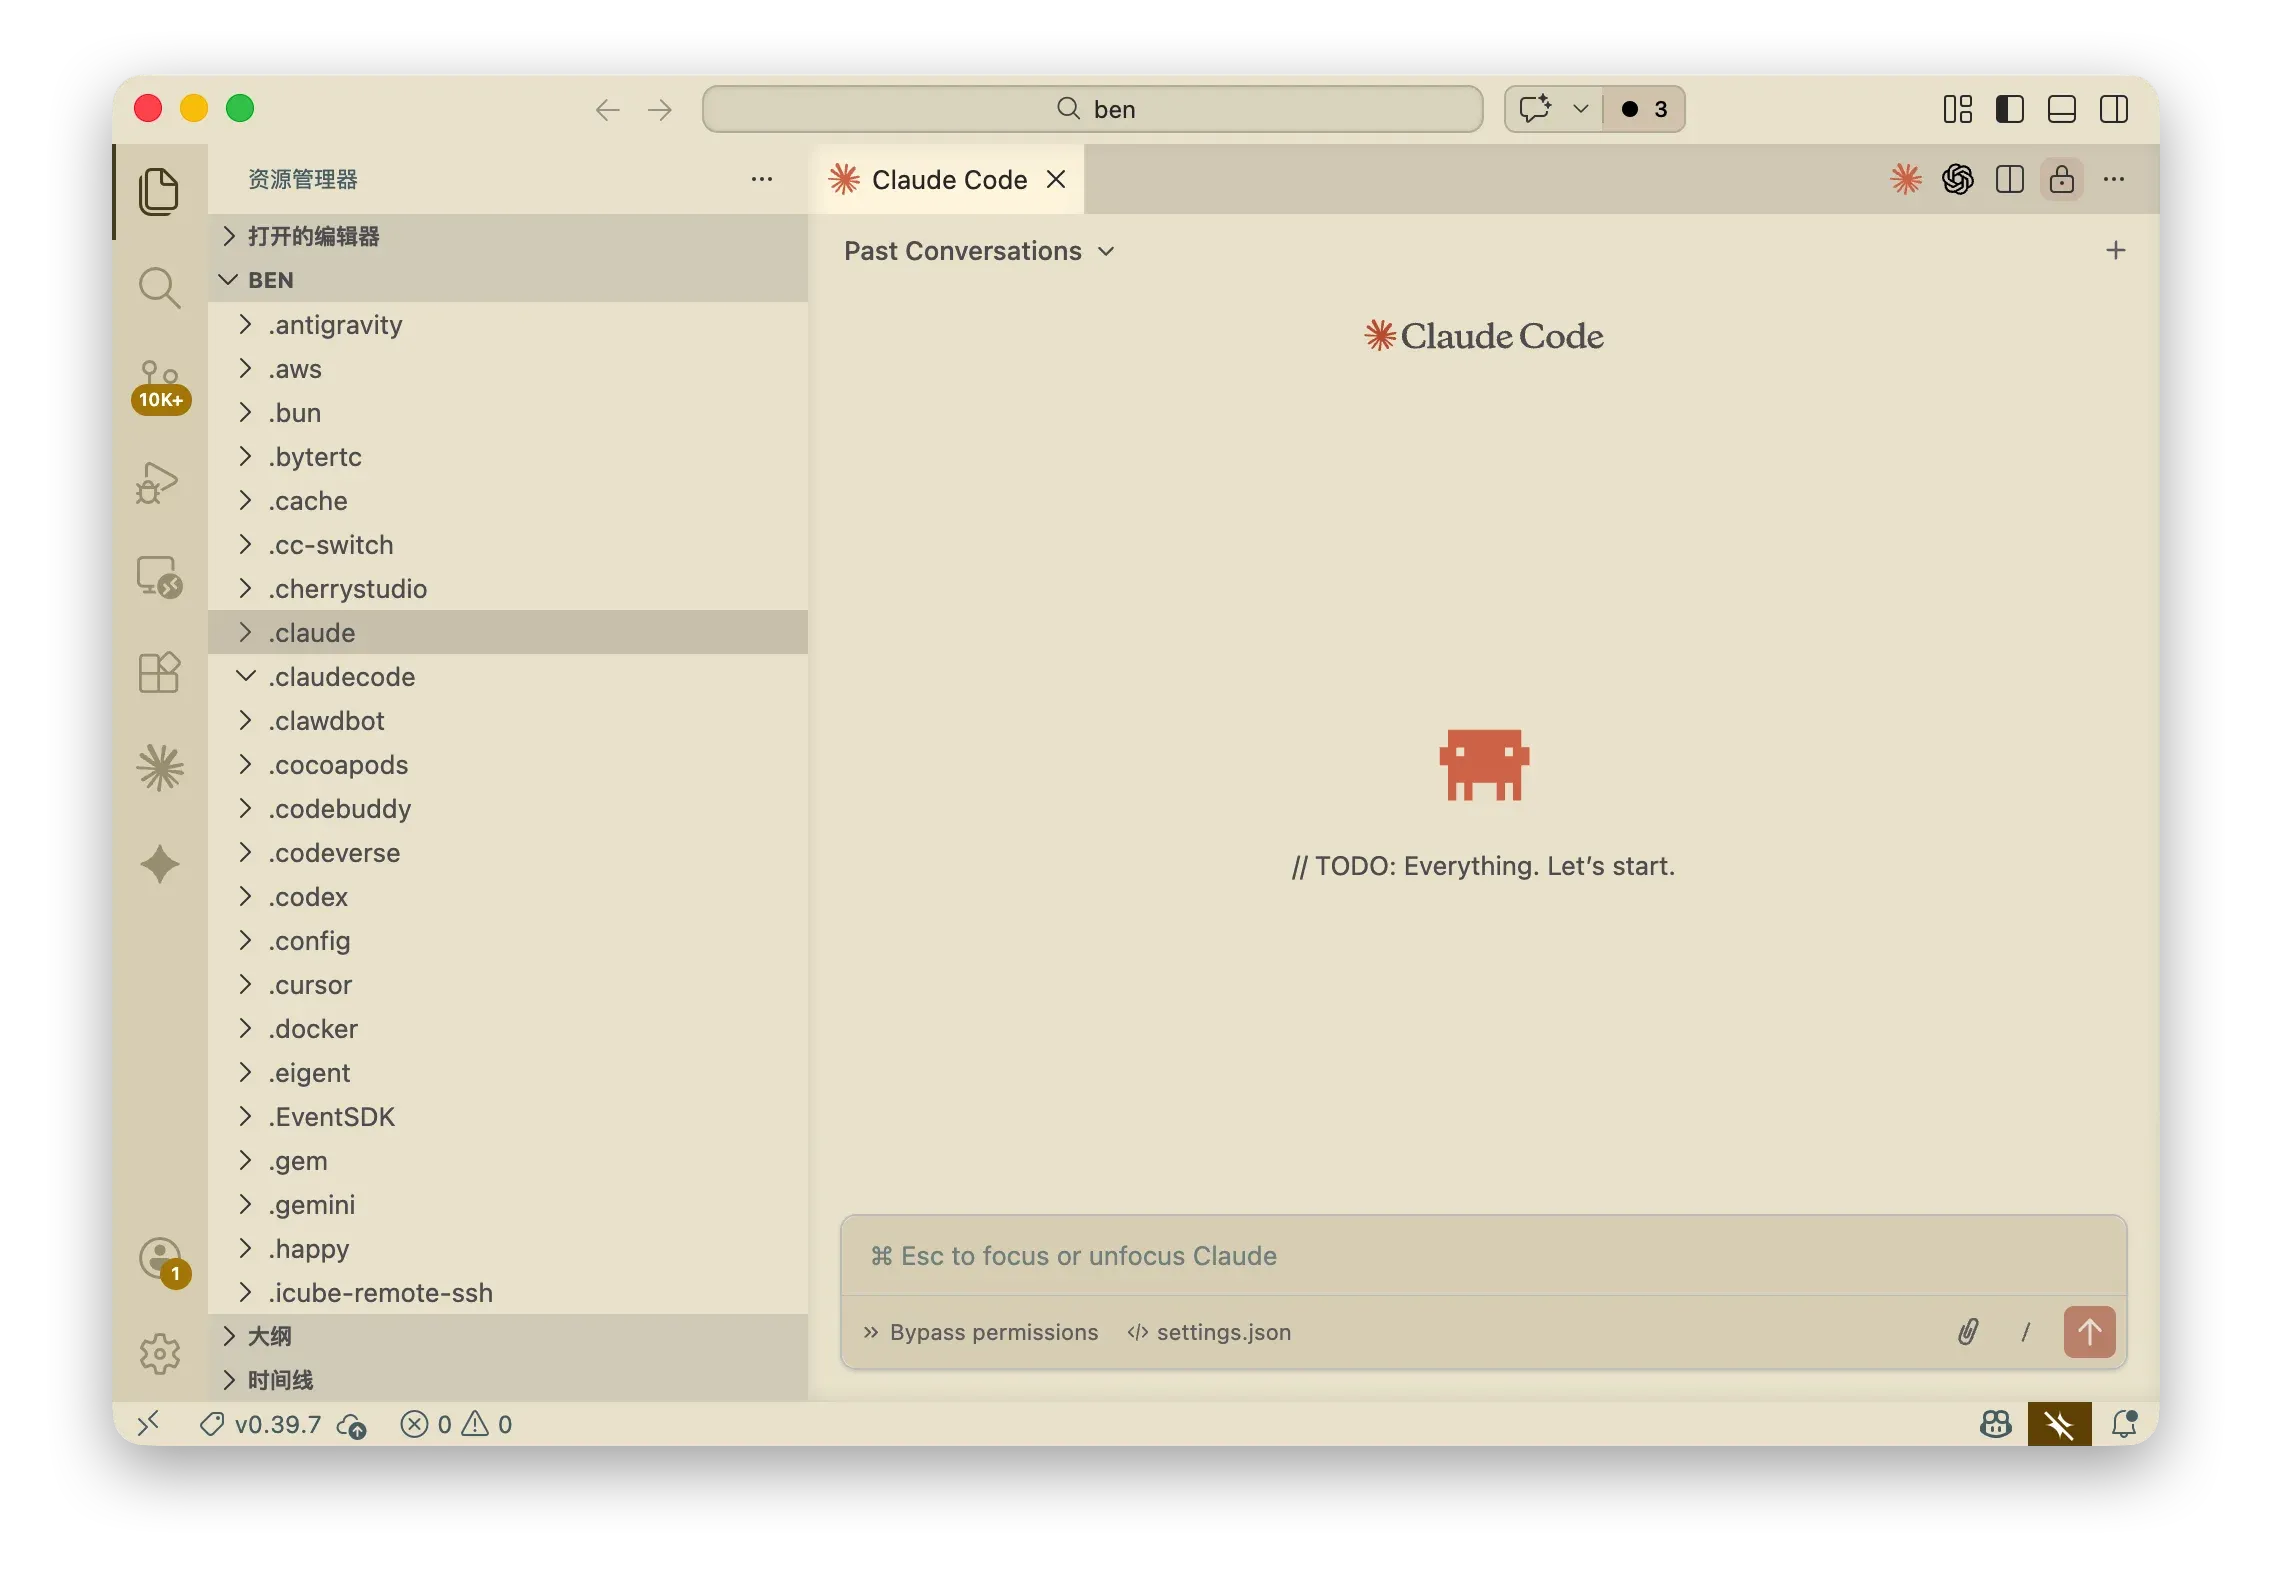Open the Extensions view

pos(159,672)
